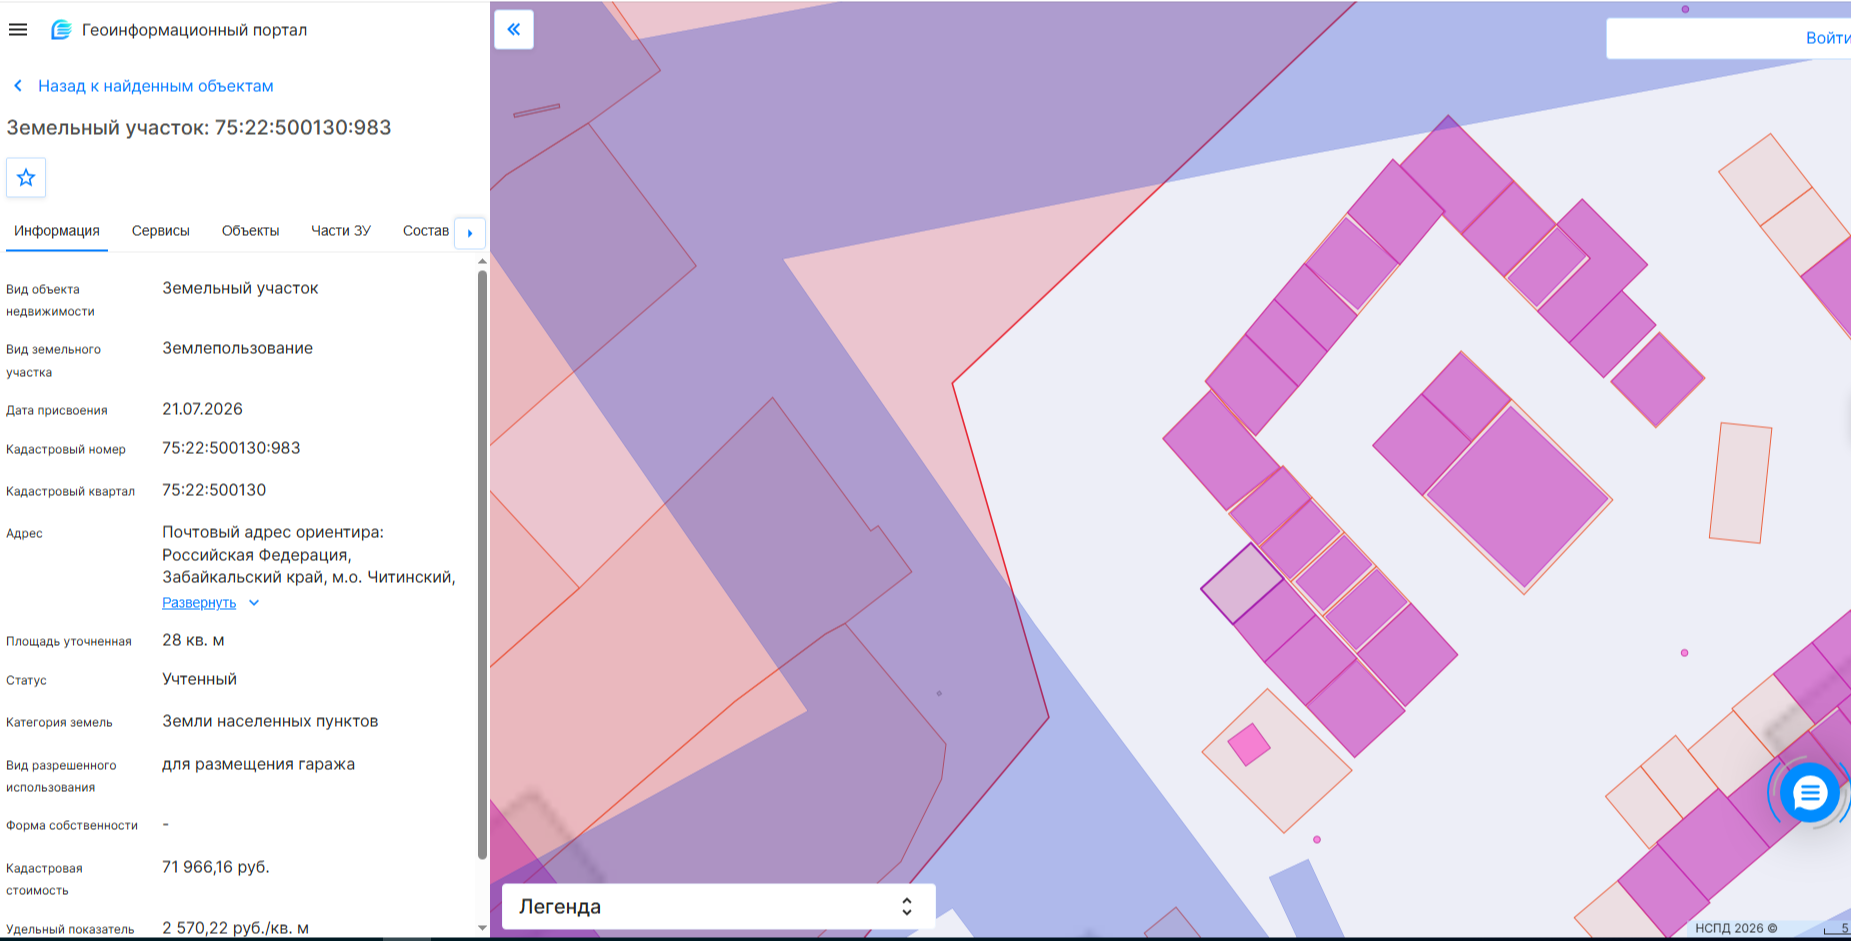This screenshot has width=1851, height=941.
Task: Click the down arrow of the info scrollbar
Action: pos(482,927)
